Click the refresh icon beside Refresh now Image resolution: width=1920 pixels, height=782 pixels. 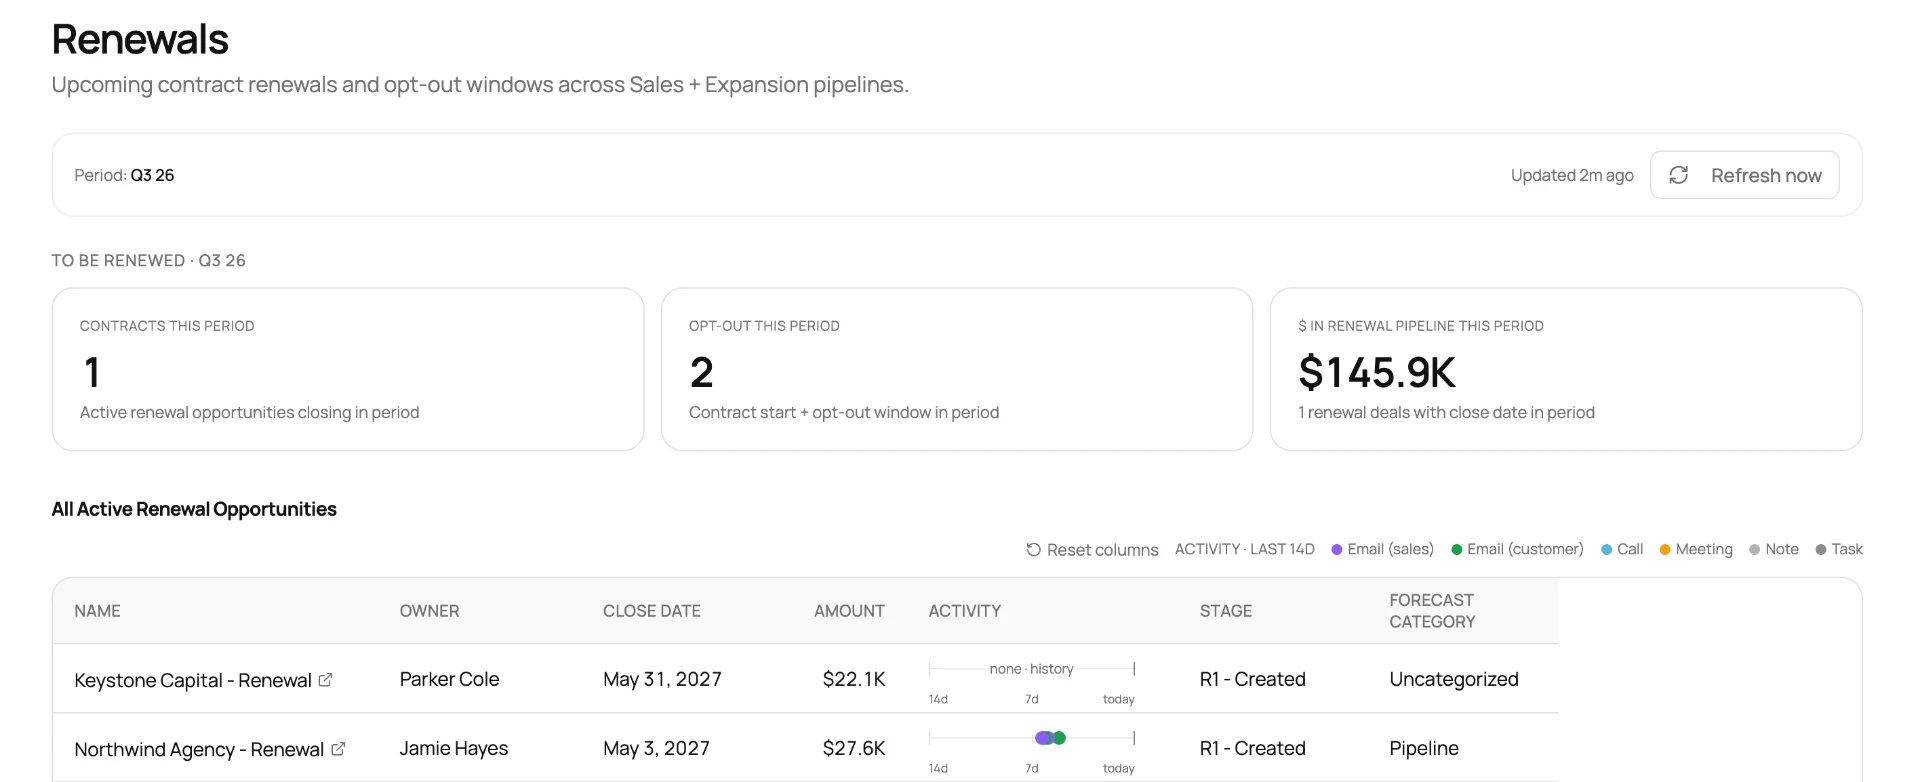[x=1679, y=175]
